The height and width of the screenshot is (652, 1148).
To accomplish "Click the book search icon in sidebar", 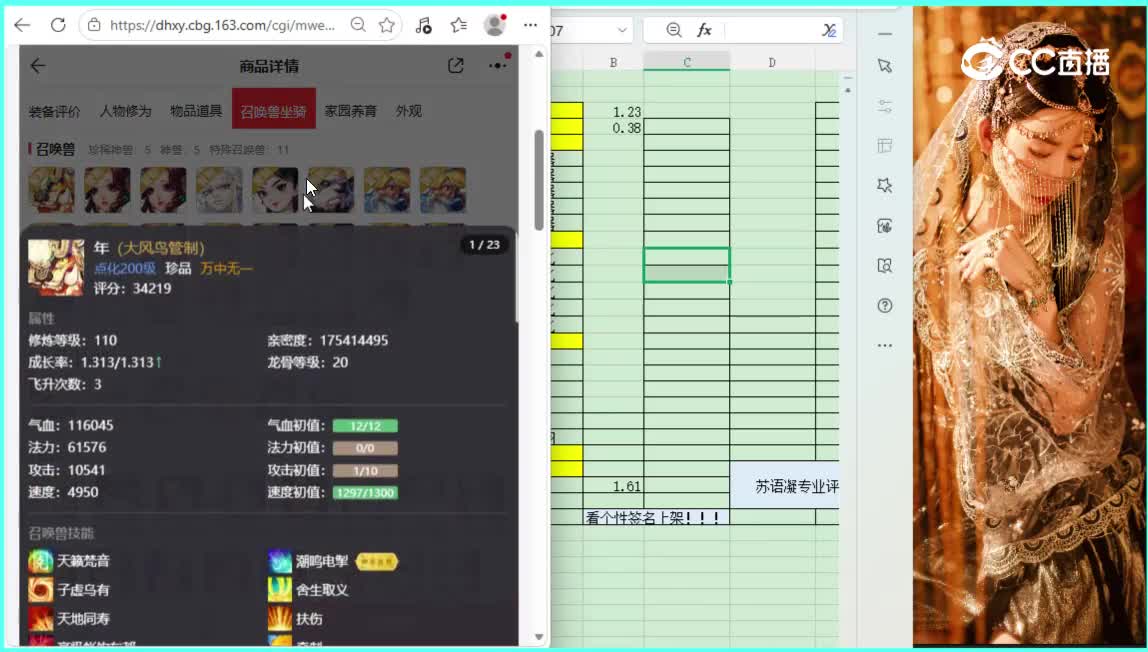I will 884,266.
